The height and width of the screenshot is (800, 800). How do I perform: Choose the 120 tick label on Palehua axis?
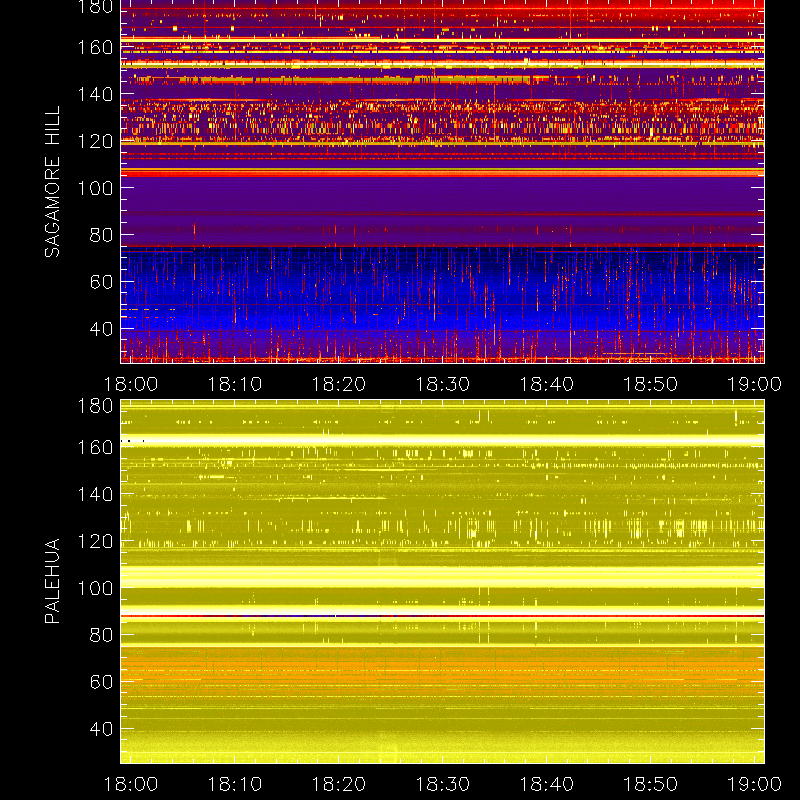[x=95, y=541]
